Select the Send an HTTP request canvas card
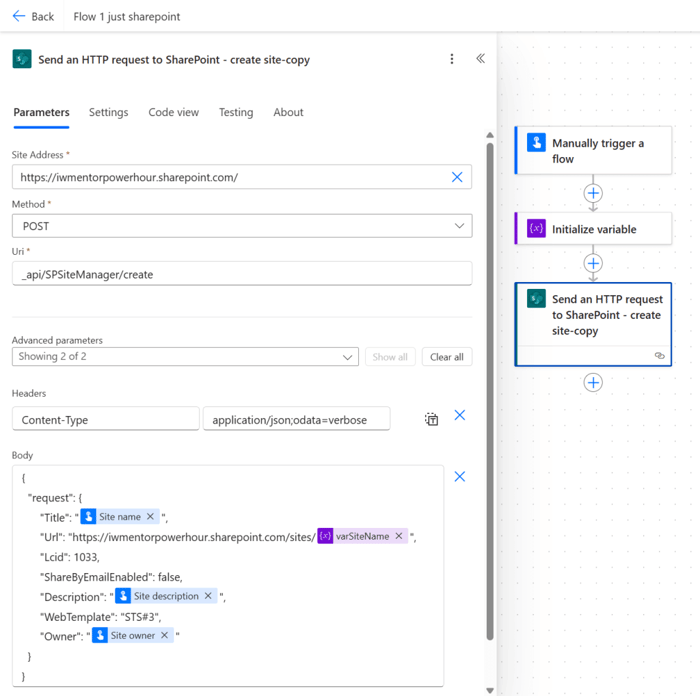This screenshot has width=700, height=696. [593, 324]
